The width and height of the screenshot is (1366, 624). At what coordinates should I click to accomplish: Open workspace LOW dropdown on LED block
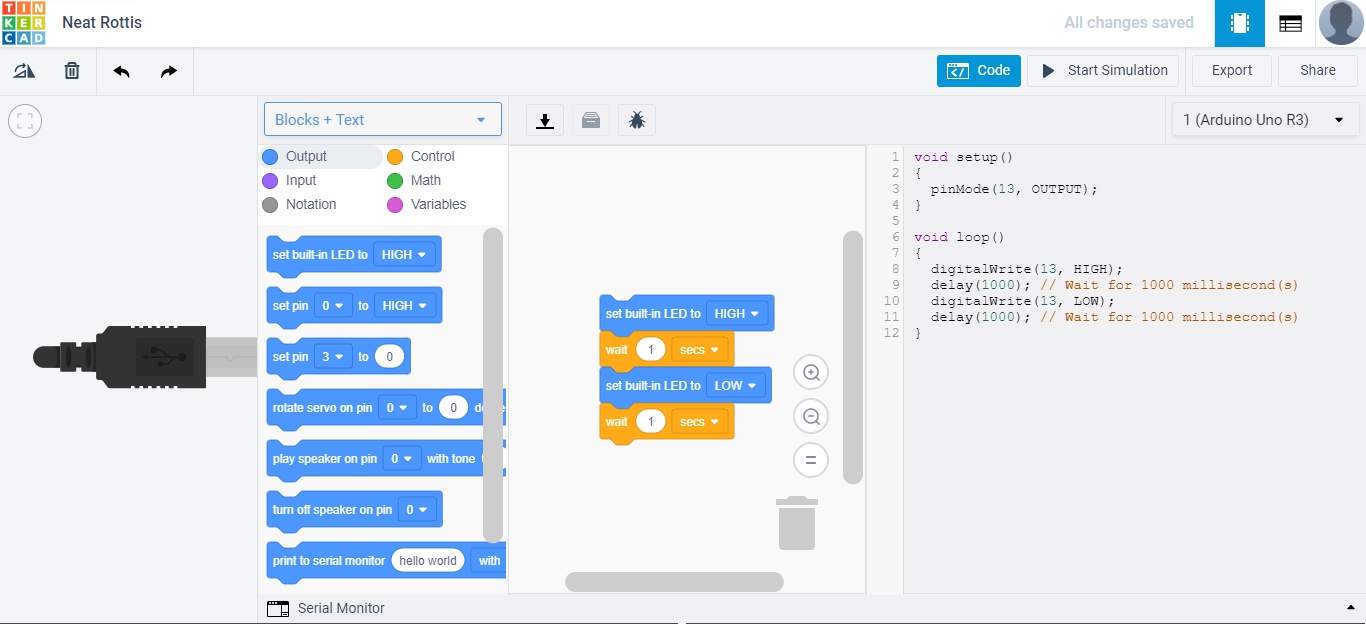coord(736,386)
